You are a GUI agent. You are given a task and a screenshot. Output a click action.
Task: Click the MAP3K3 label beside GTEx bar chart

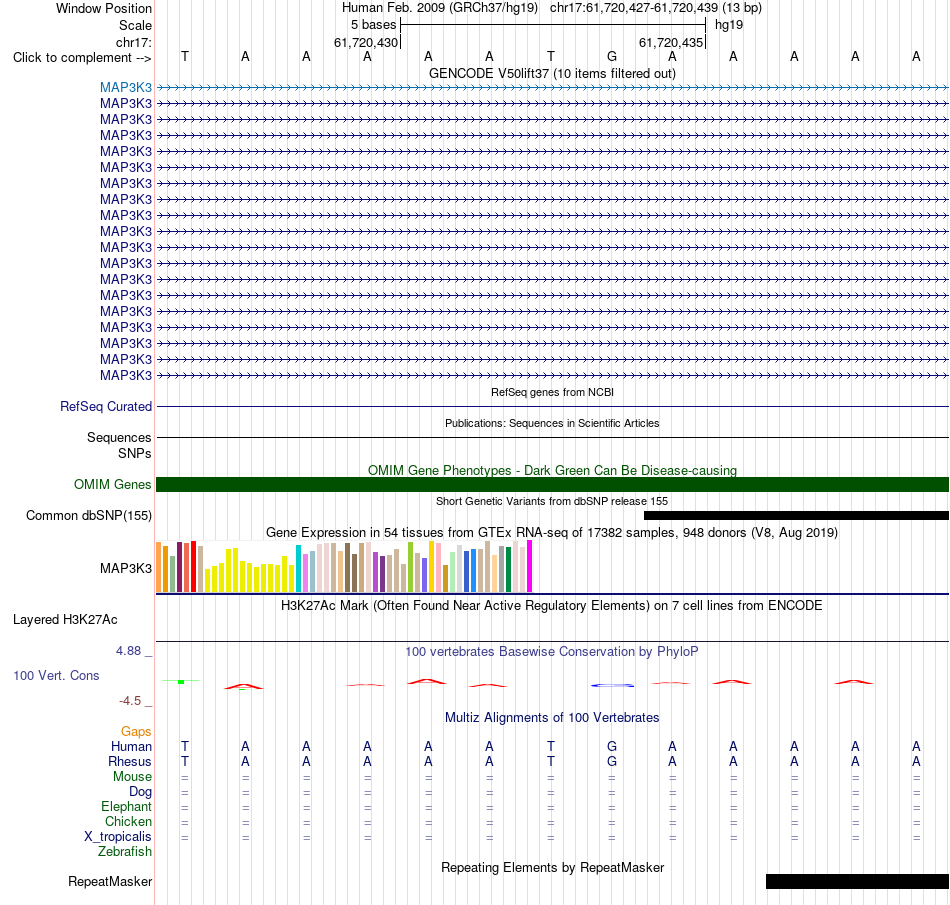pos(126,568)
